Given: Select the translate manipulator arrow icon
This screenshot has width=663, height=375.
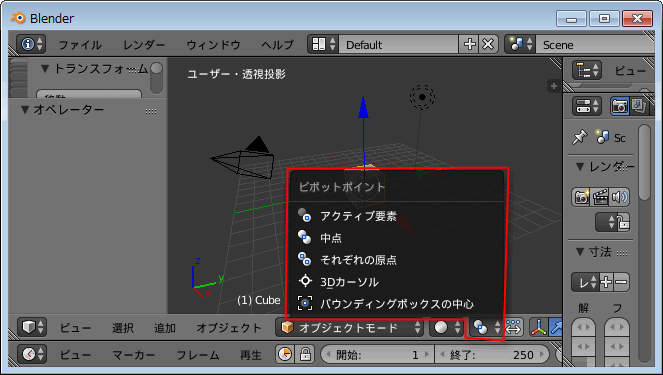Looking at the screenshot, I should tap(555, 327).
